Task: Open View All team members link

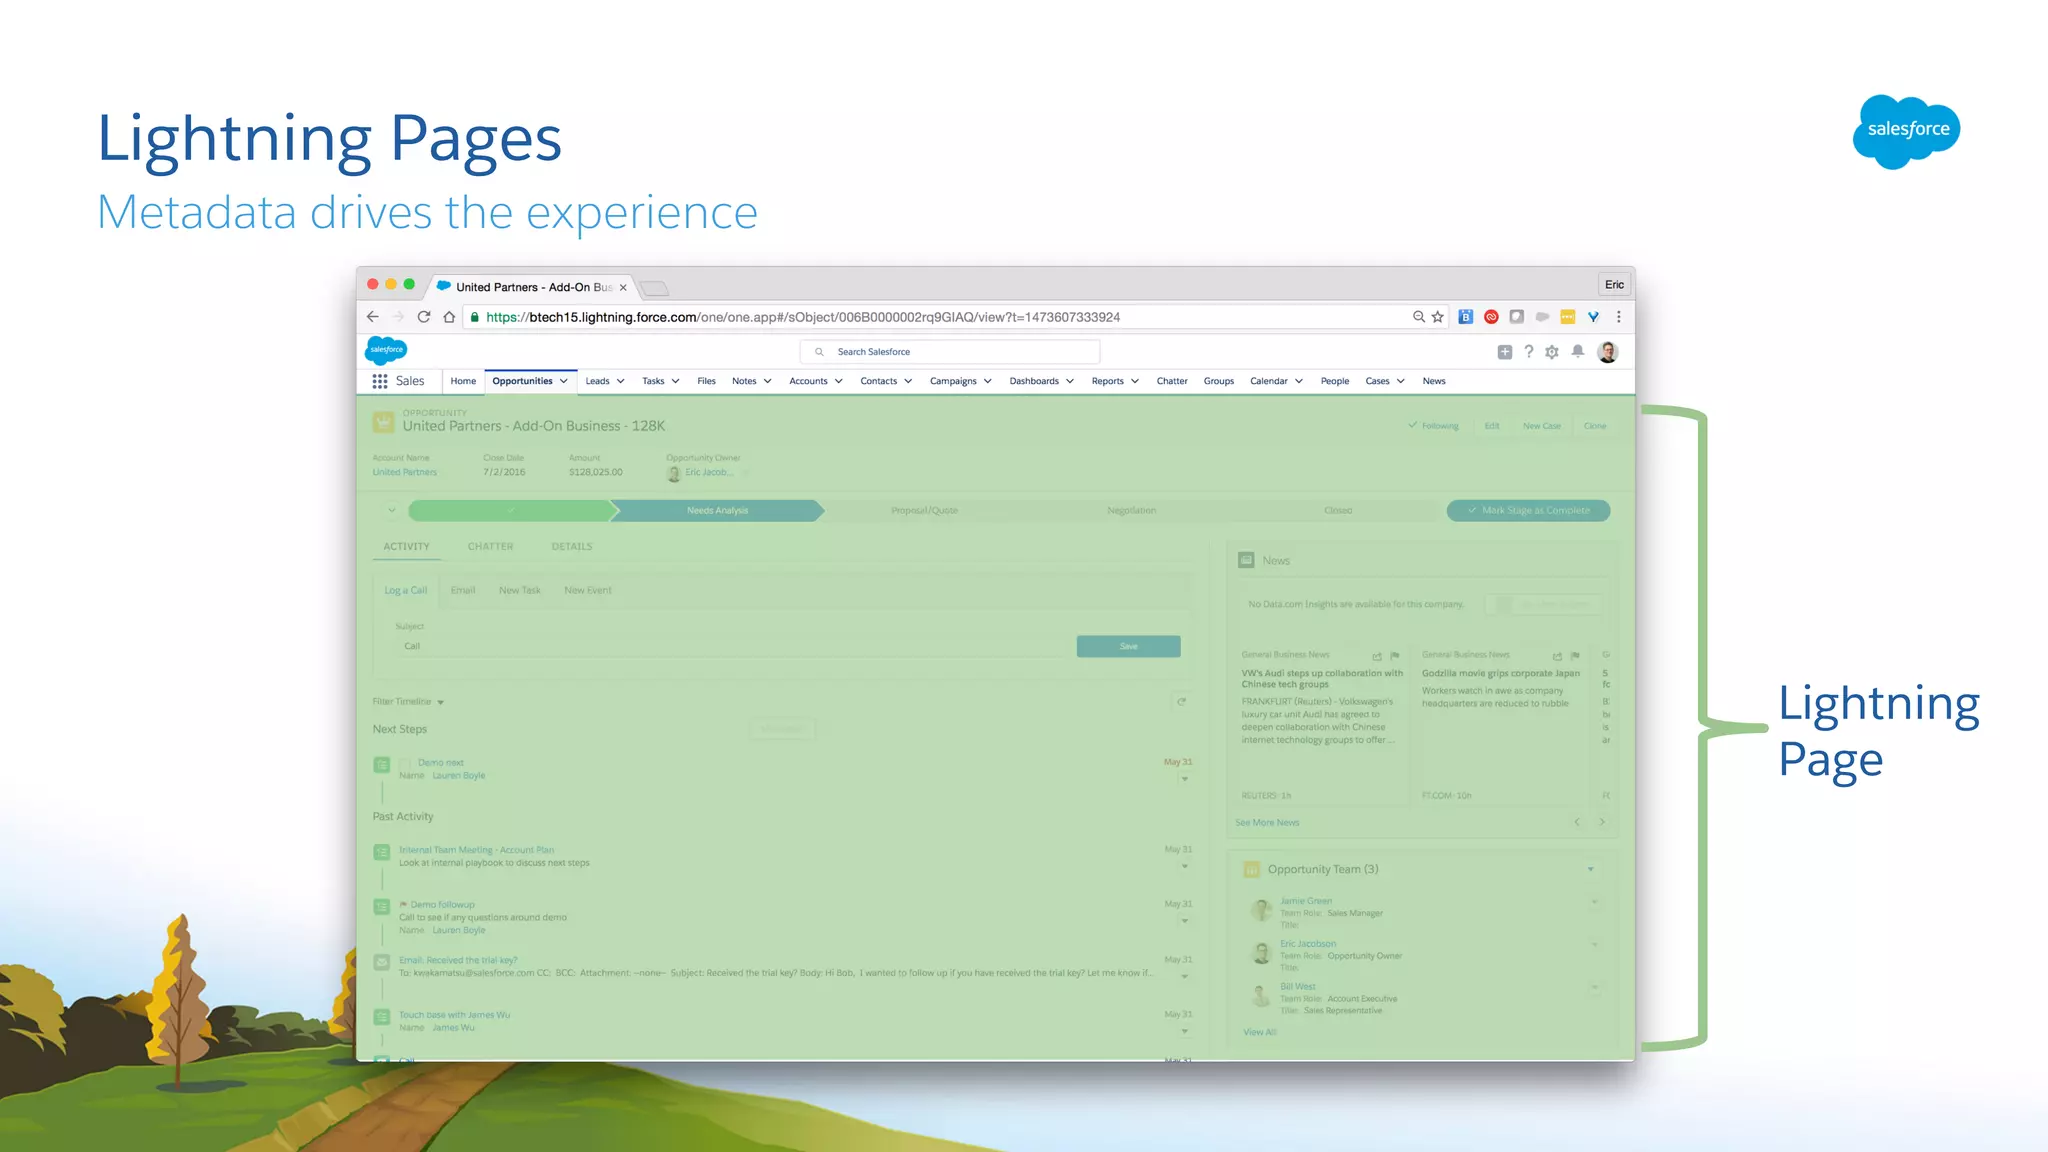Action: pyautogui.click(x=1259, y=1032)
